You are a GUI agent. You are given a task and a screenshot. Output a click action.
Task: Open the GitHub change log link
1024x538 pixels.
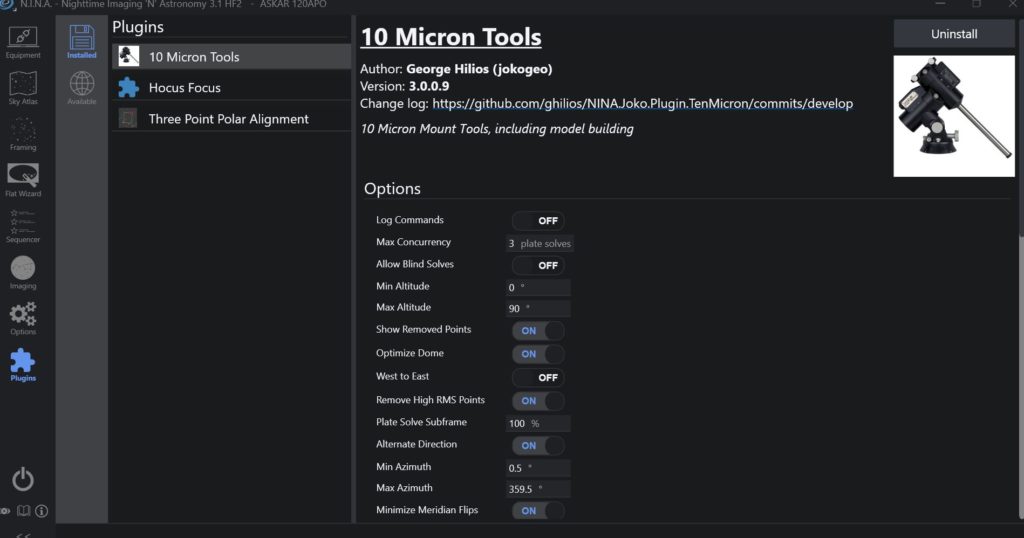642,103
